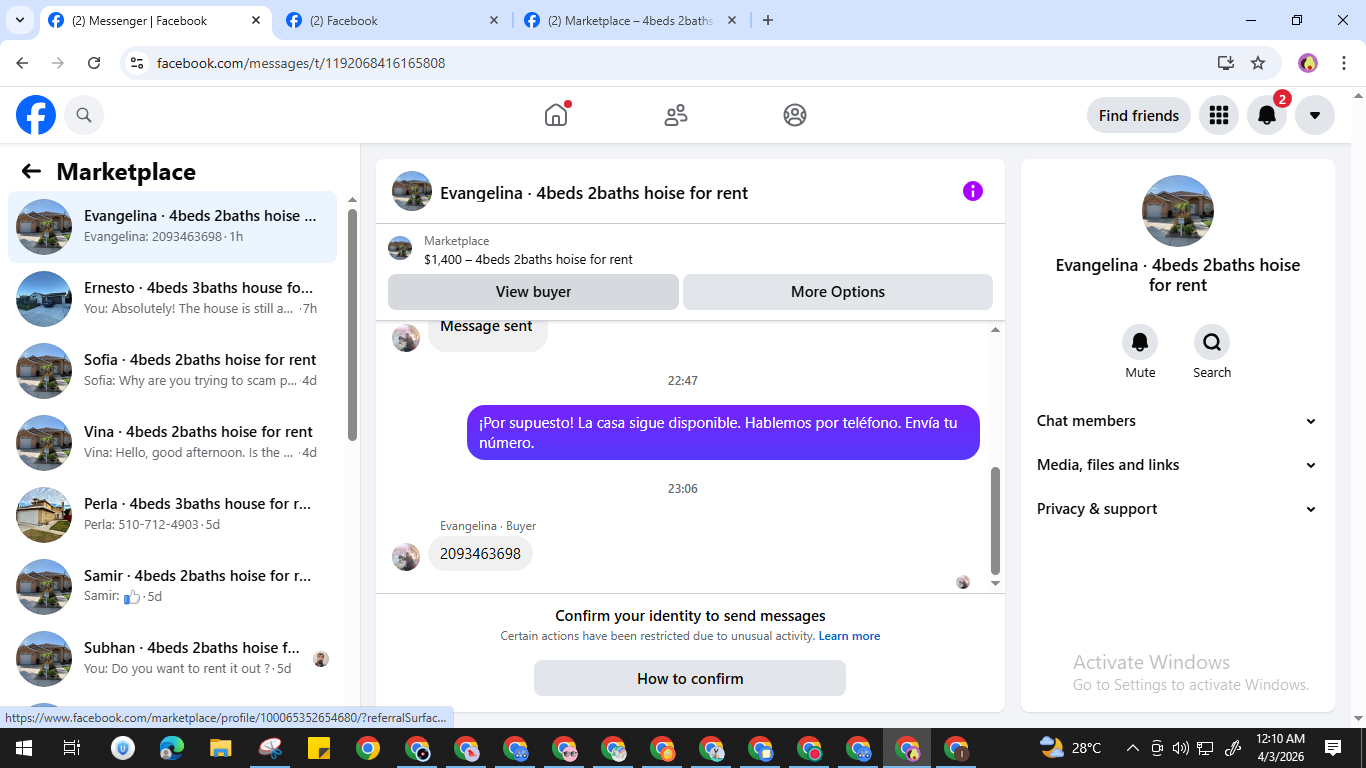Open the Groups icon in top navigation
This screenshot has width=1366, height=768.
tap(795, 115)
